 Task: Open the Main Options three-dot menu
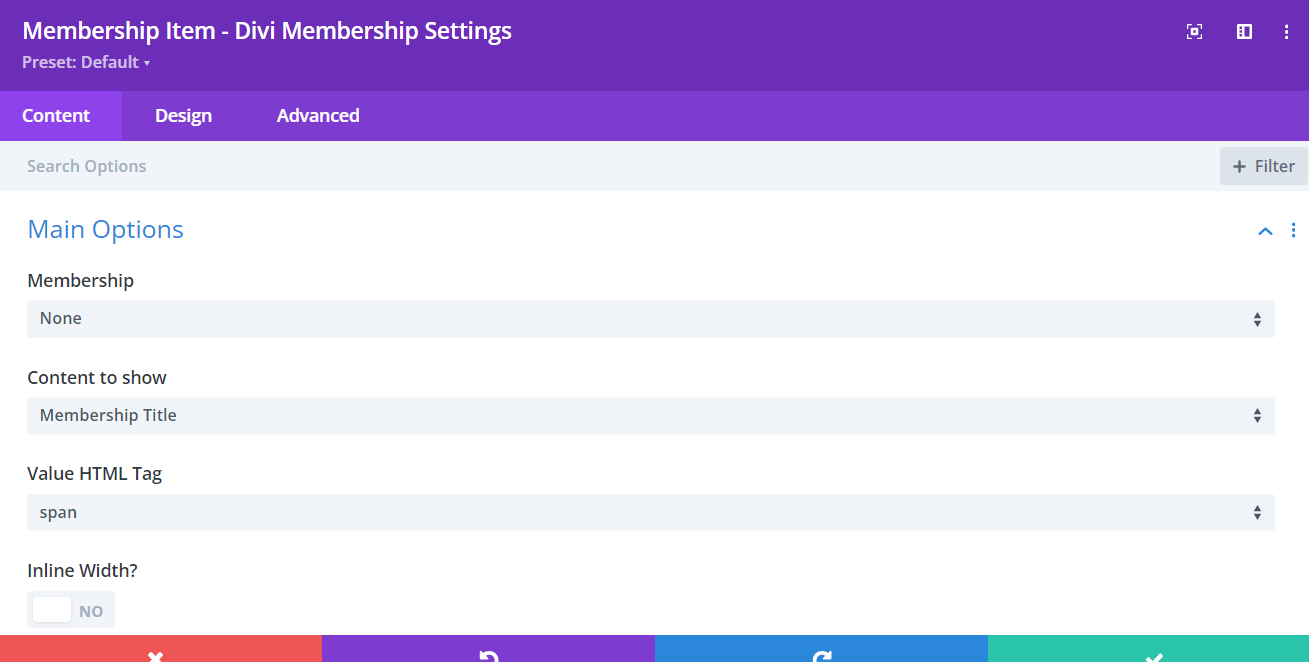tap(1293, 230)
